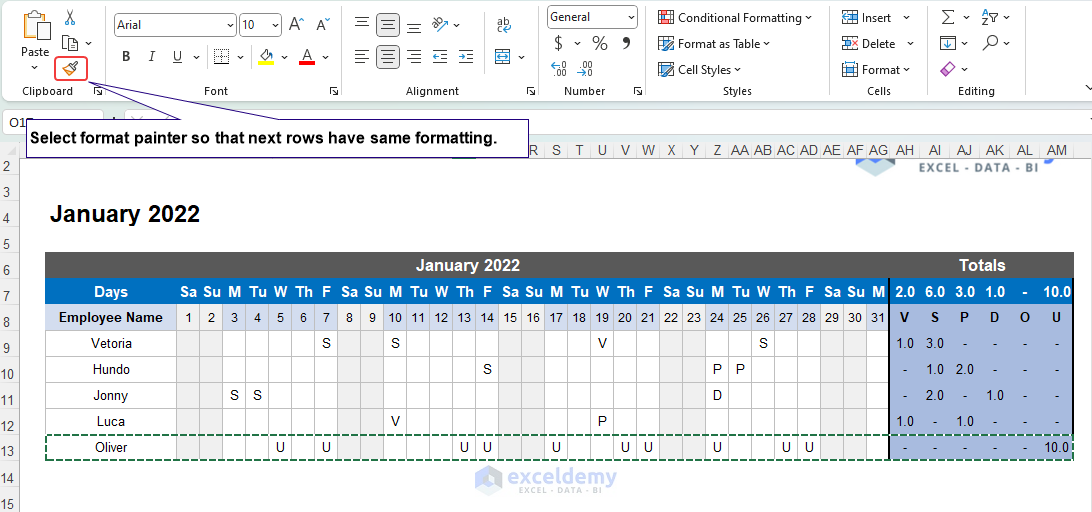Open Font group dialog launcher
Viewport: 1092px width, 512px height.
[x=334, y=91]
